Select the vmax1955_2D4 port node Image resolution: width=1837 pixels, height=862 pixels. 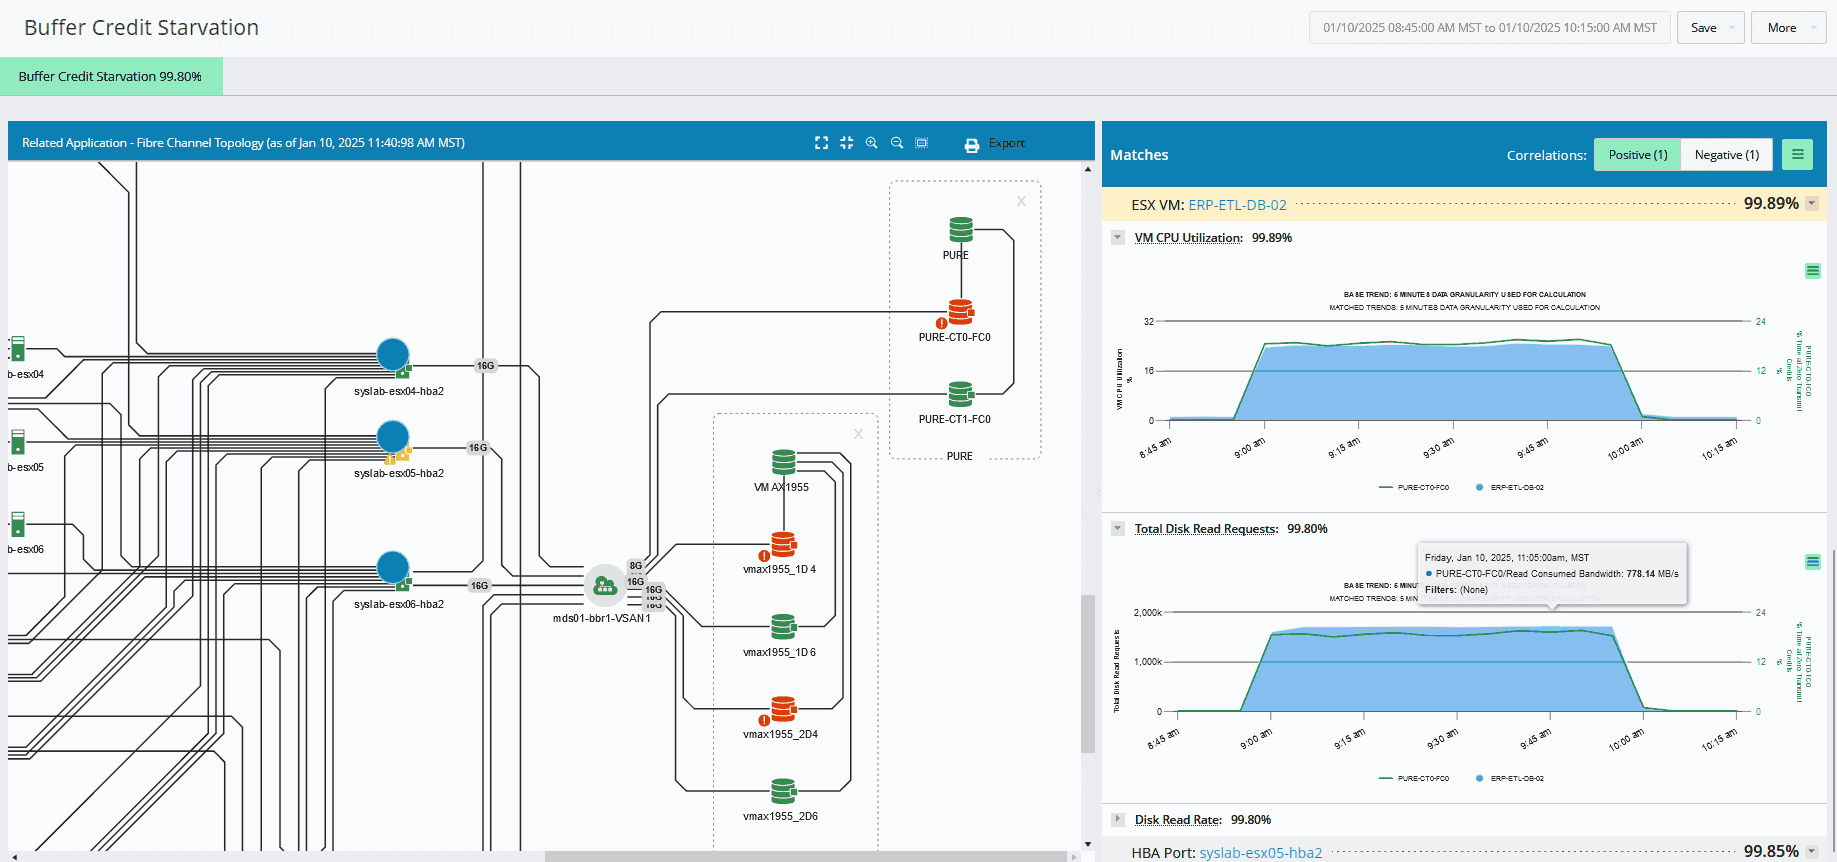point(783,709)
